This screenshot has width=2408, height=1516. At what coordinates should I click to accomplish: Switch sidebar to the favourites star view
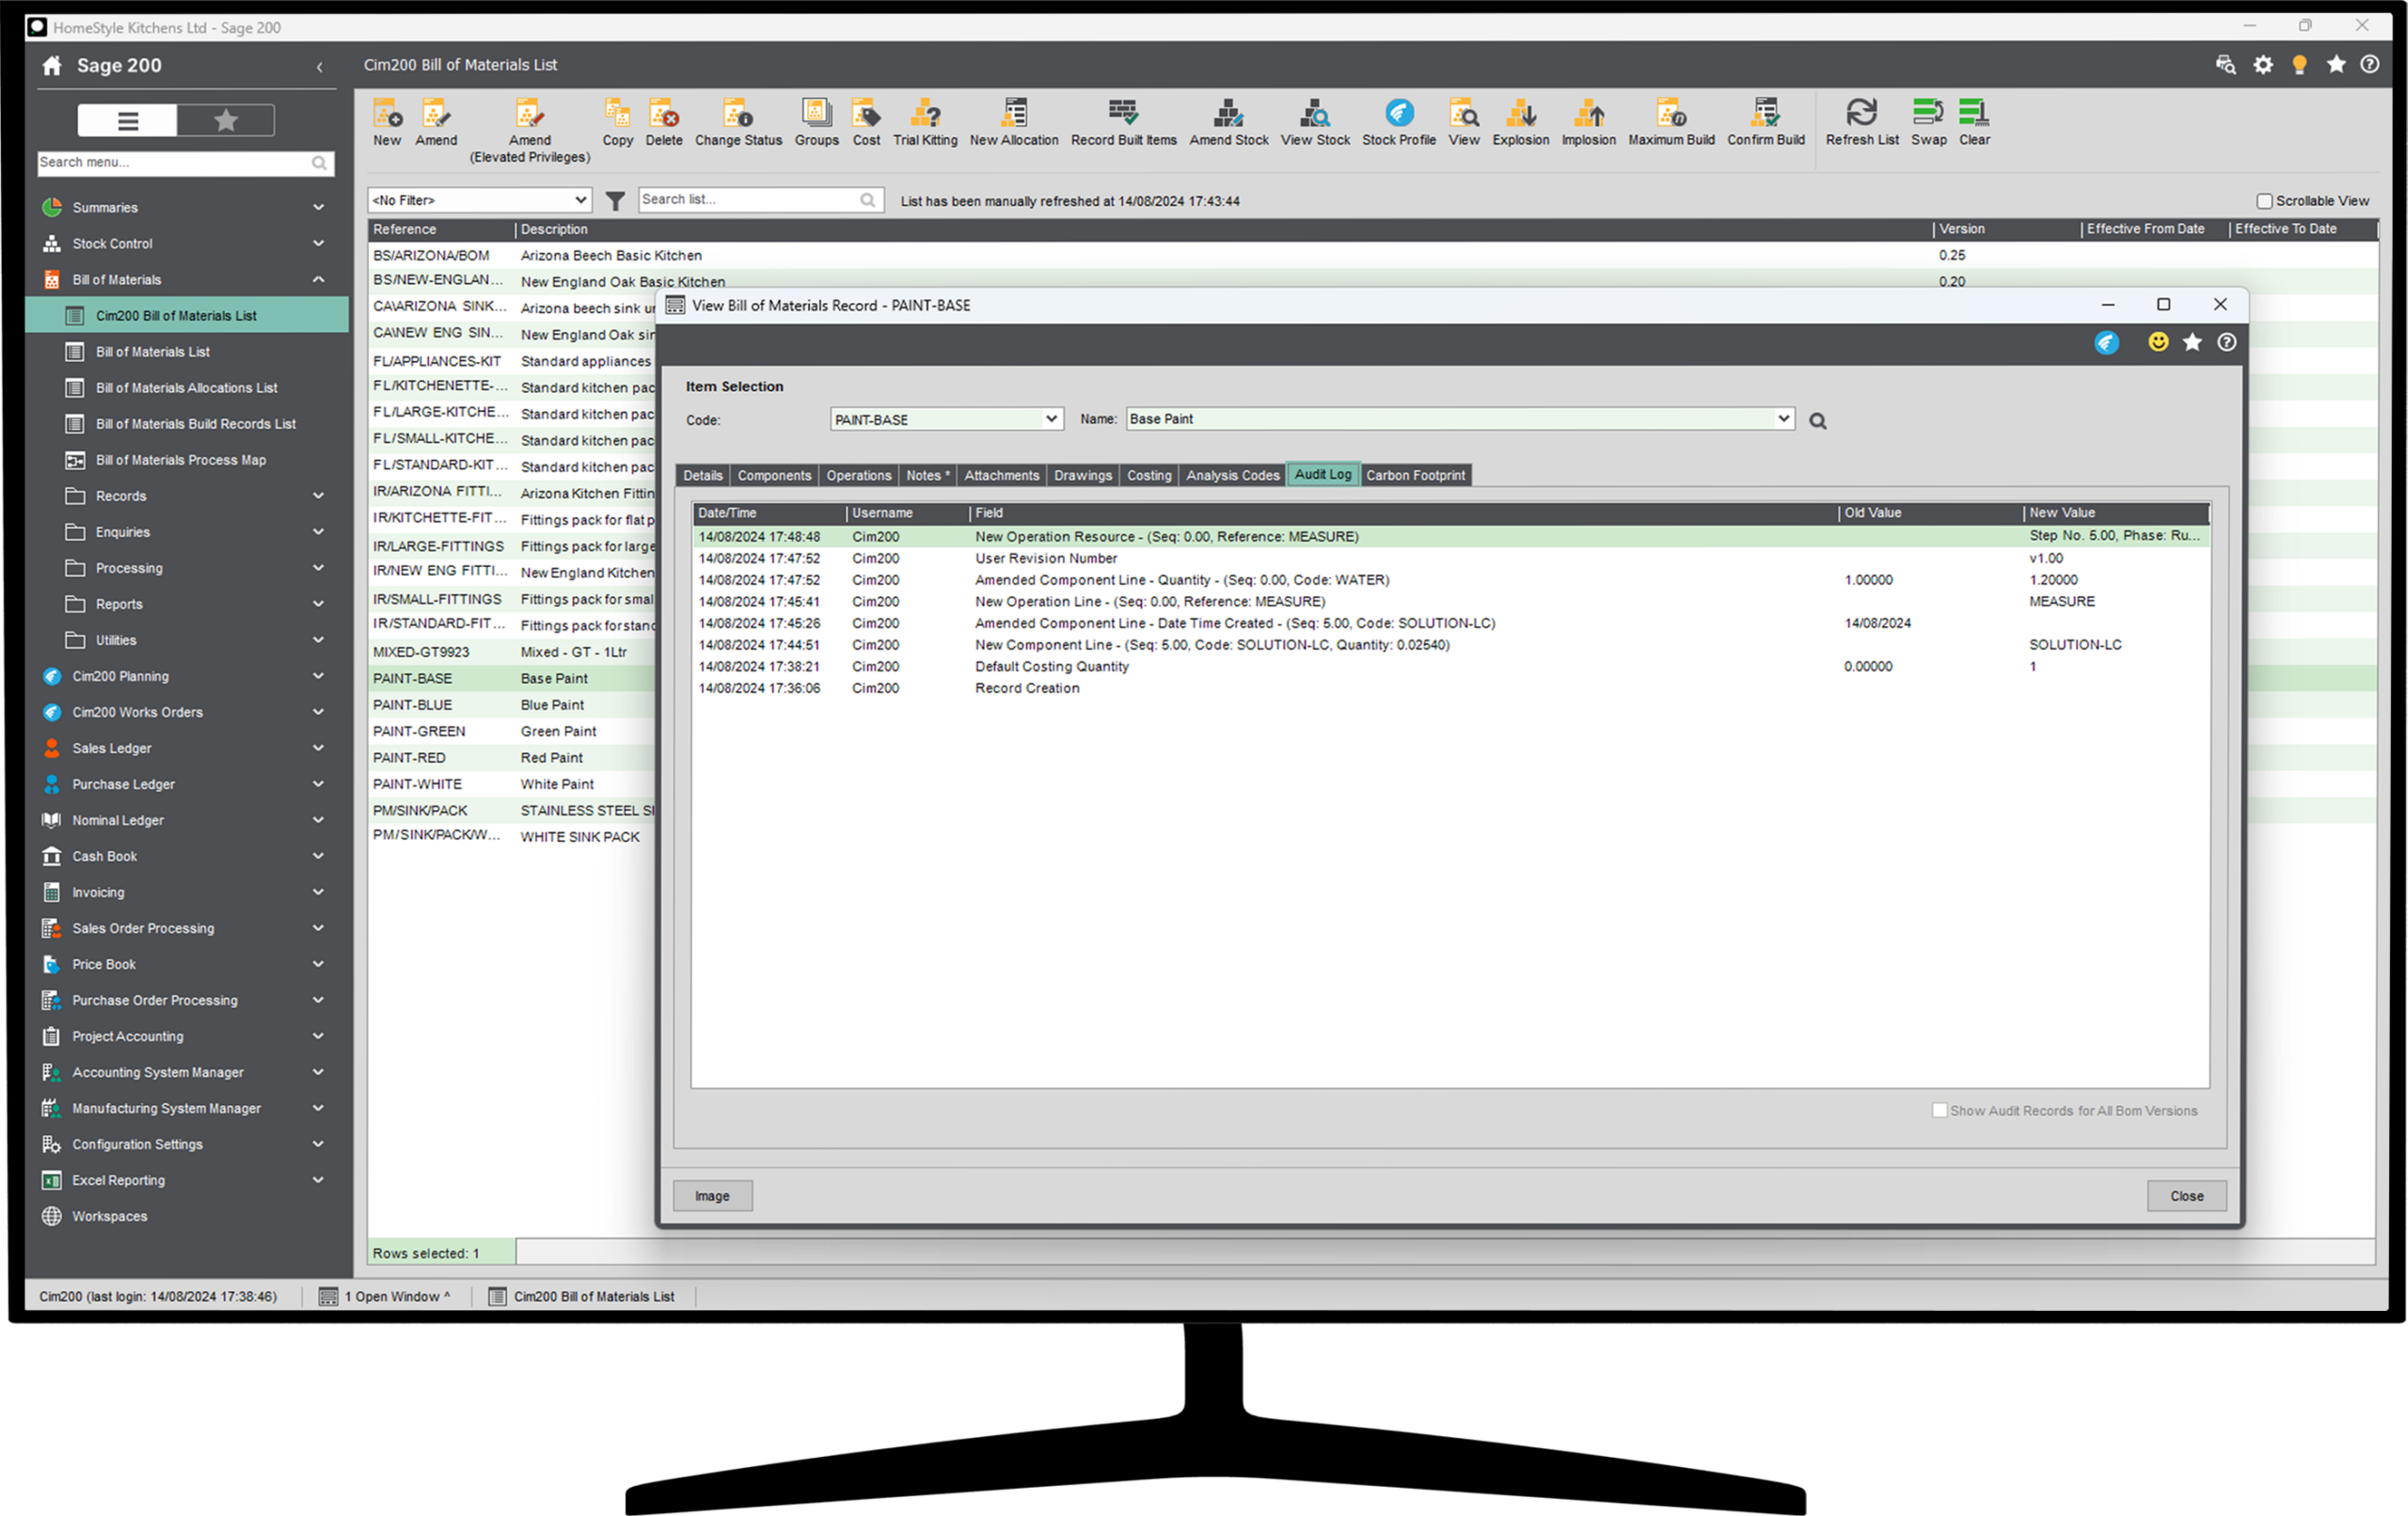226,121
